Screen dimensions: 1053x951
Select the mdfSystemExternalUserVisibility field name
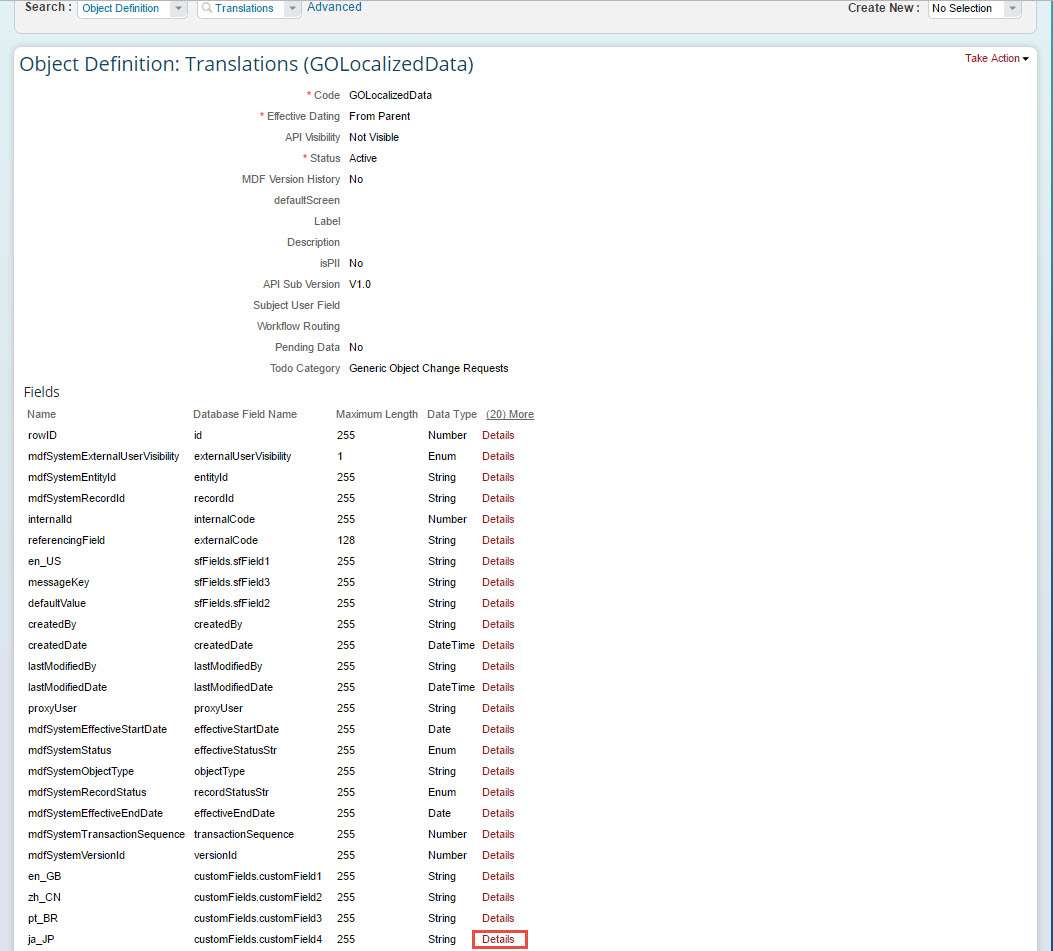pos(103,456)
